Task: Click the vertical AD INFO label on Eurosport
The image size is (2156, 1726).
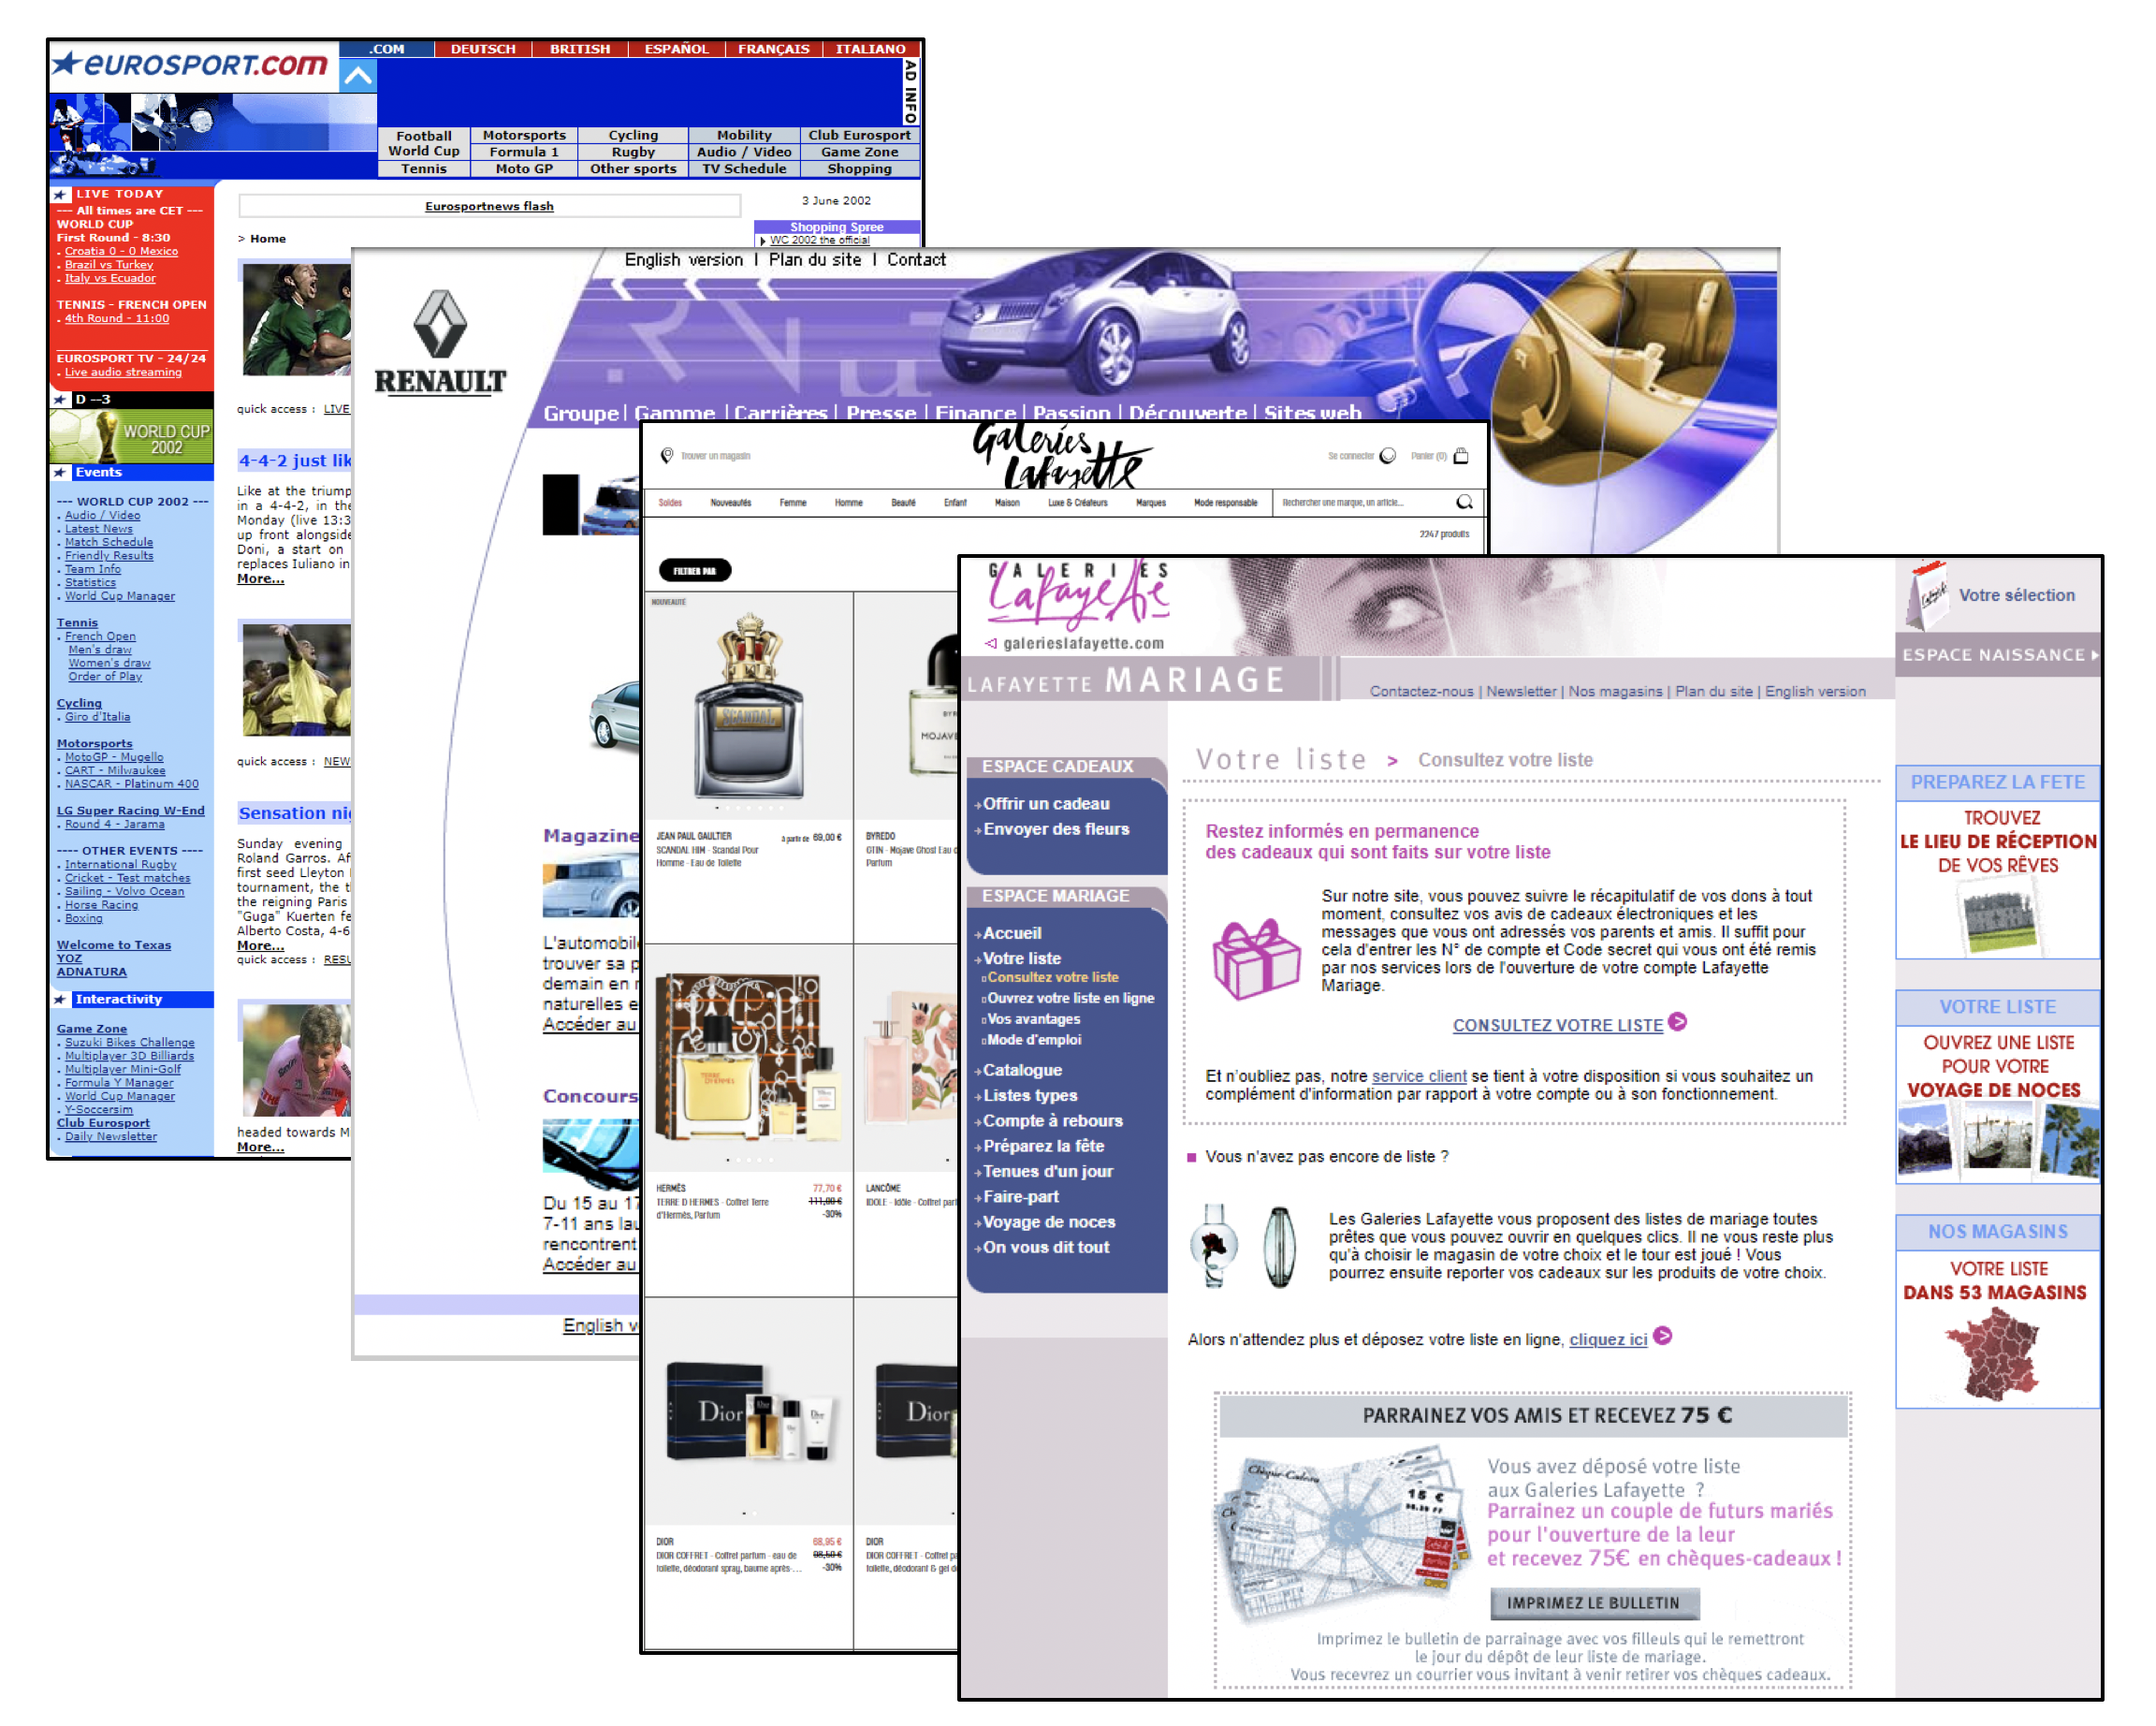Action: pos(910,92)
